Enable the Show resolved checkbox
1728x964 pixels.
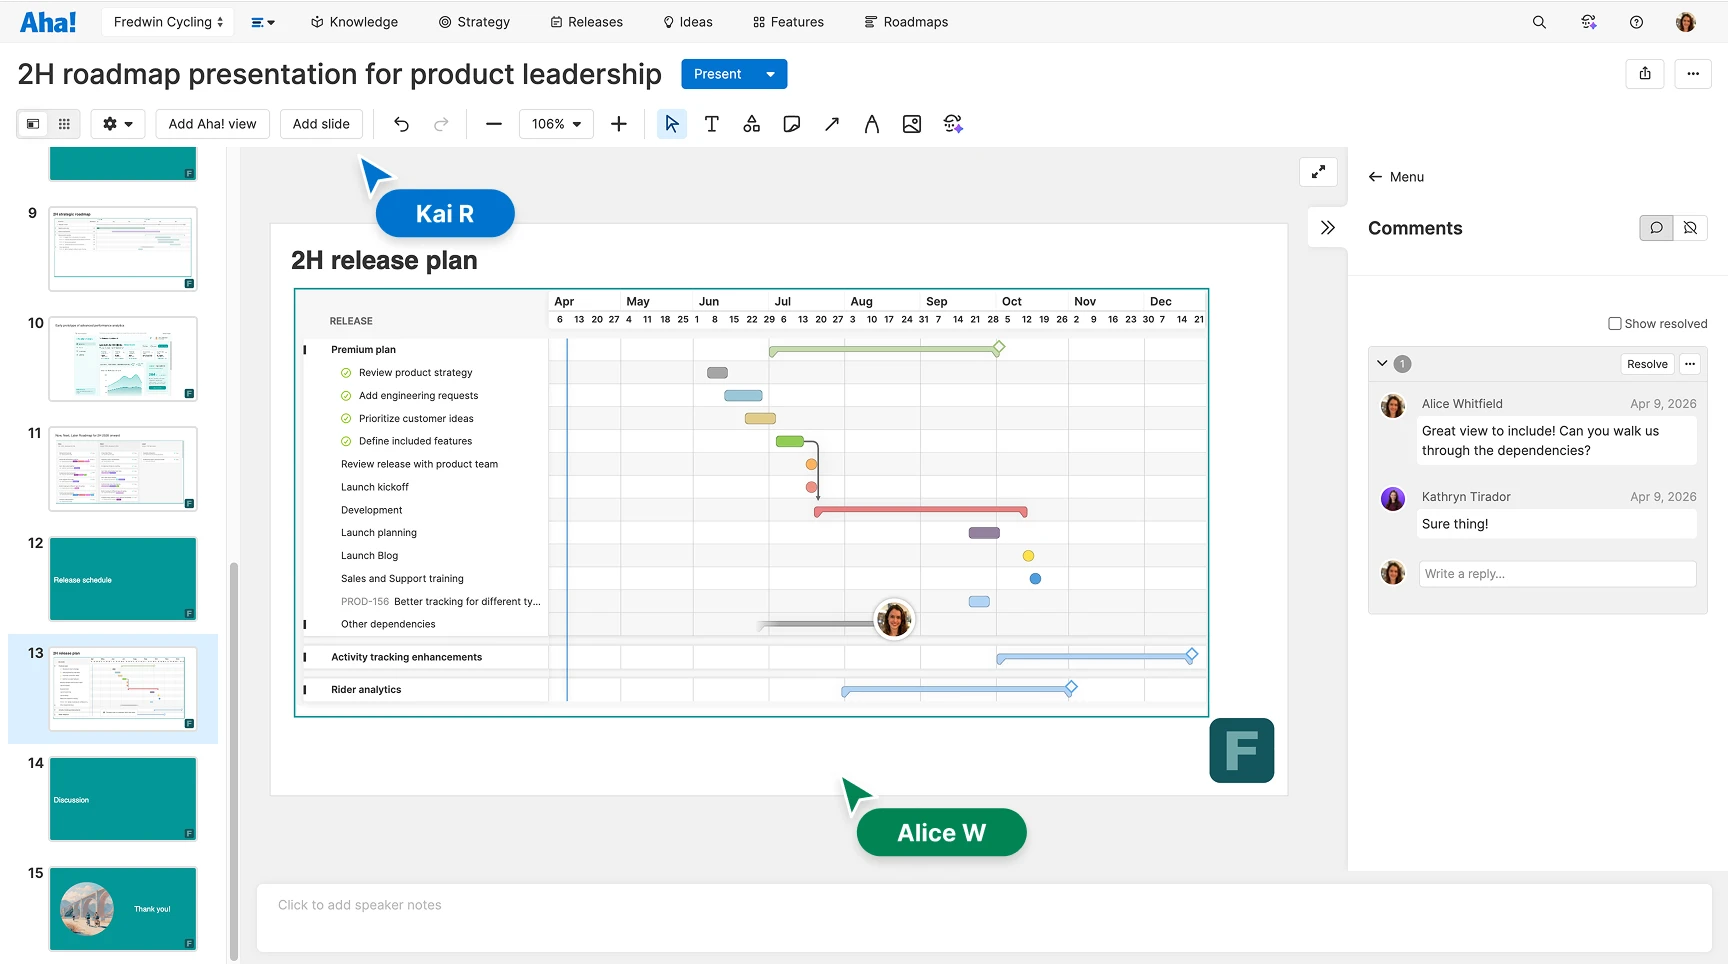(x=1613, y=323)
